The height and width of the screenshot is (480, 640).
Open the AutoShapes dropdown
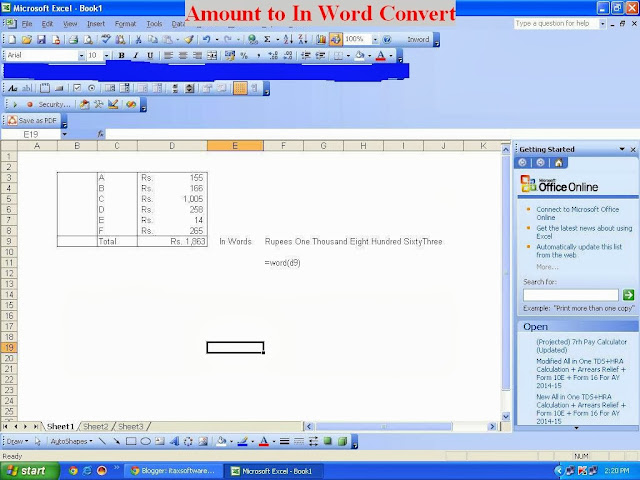[x=71, y=441]
